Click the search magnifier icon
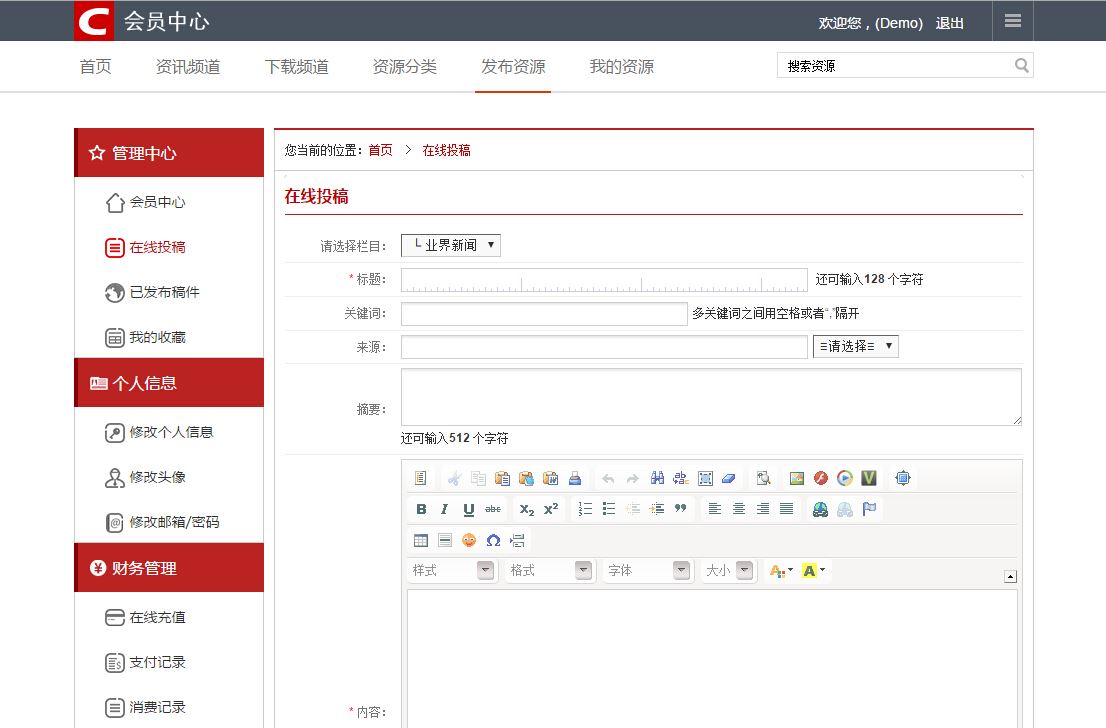Screen dimensions: 1106x728 1021,66
